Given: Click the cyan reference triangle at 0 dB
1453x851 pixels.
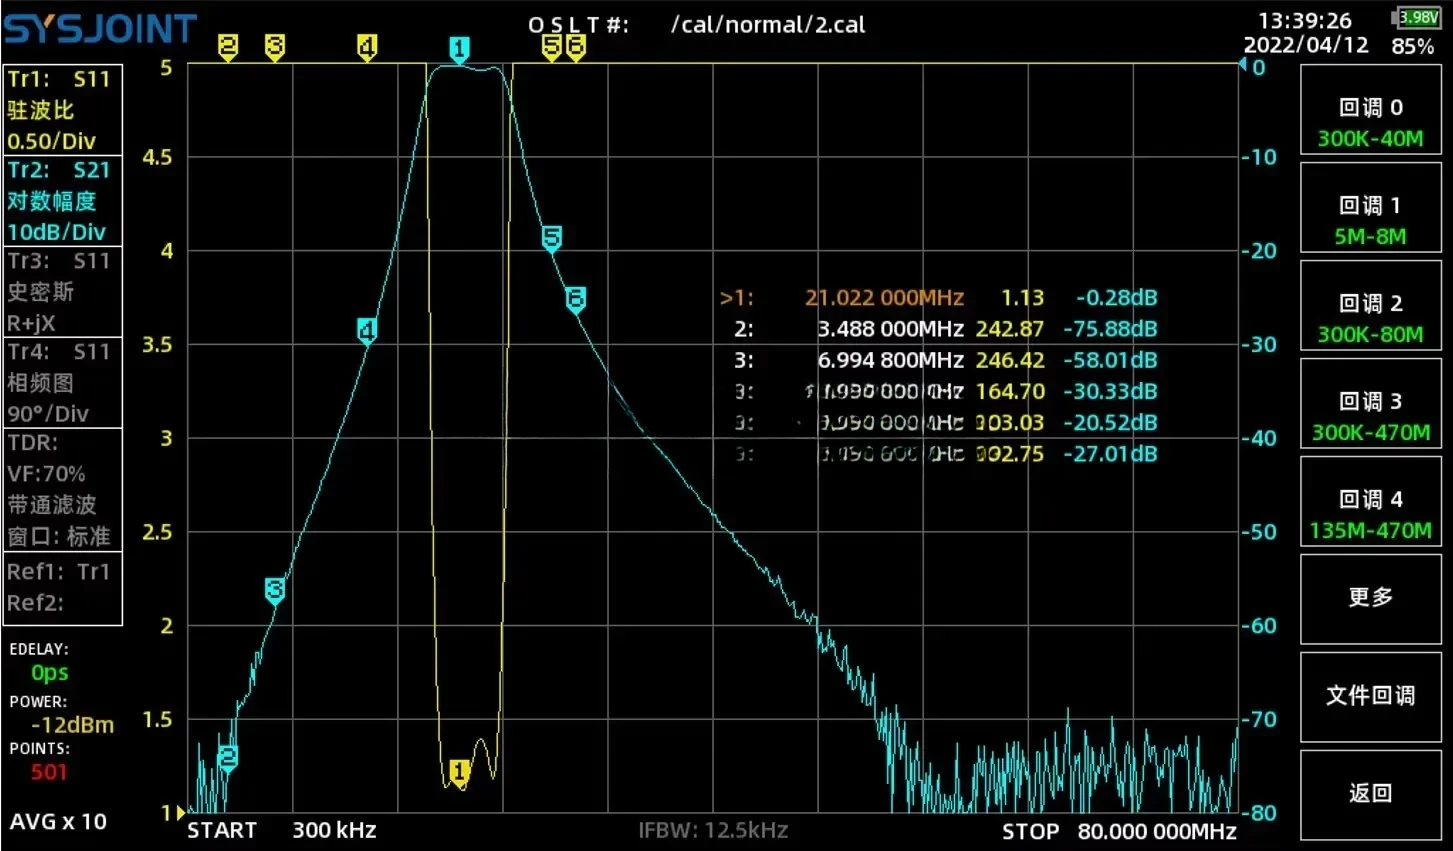Looking at the screenshot, I should [x=1243, y=66].
